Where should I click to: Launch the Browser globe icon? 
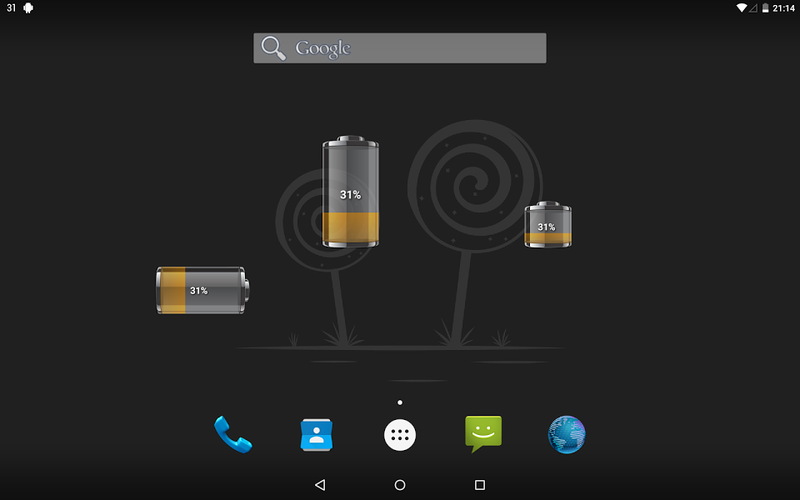pyautogui.click(x=567, y=435)
